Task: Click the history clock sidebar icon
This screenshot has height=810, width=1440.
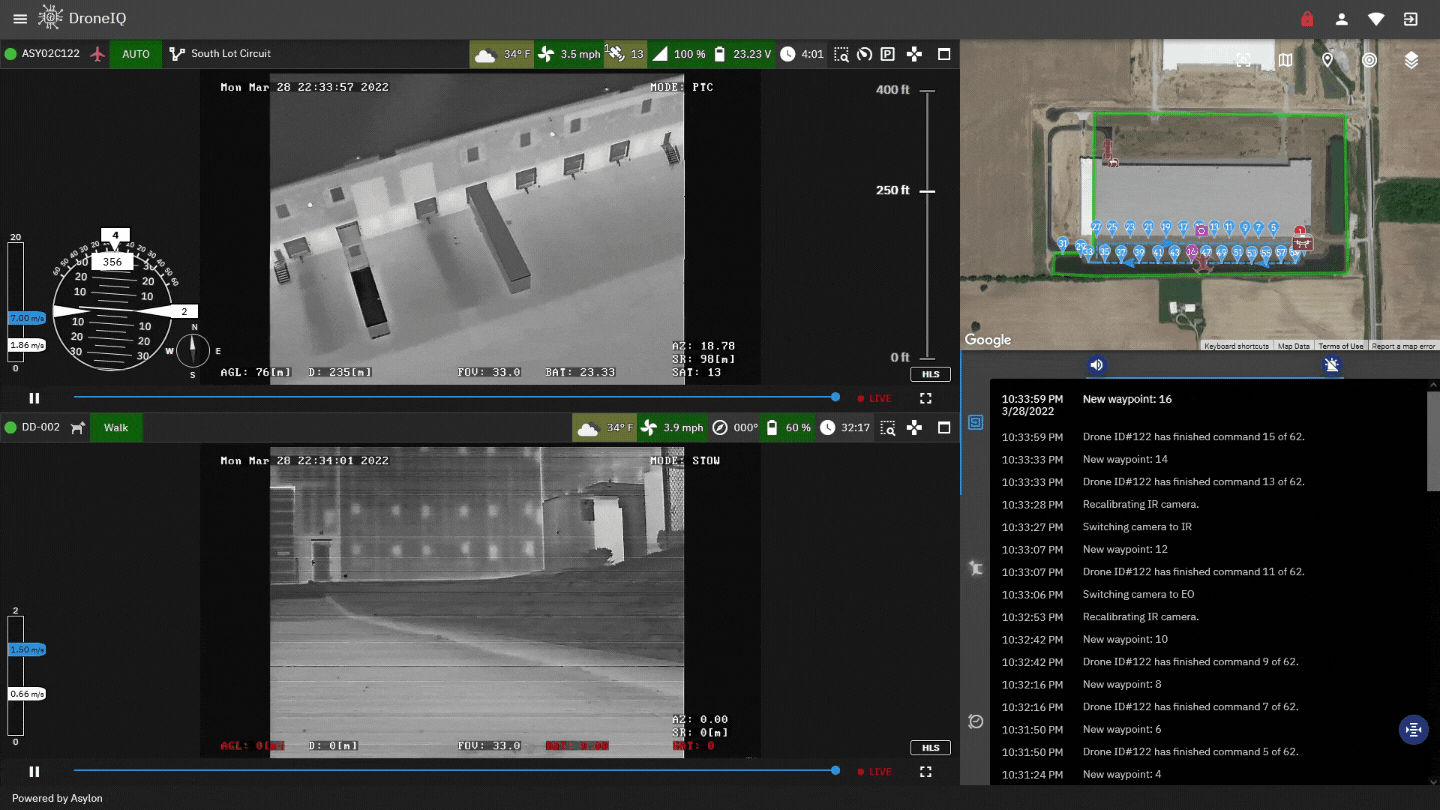Action: pos(976,721)
